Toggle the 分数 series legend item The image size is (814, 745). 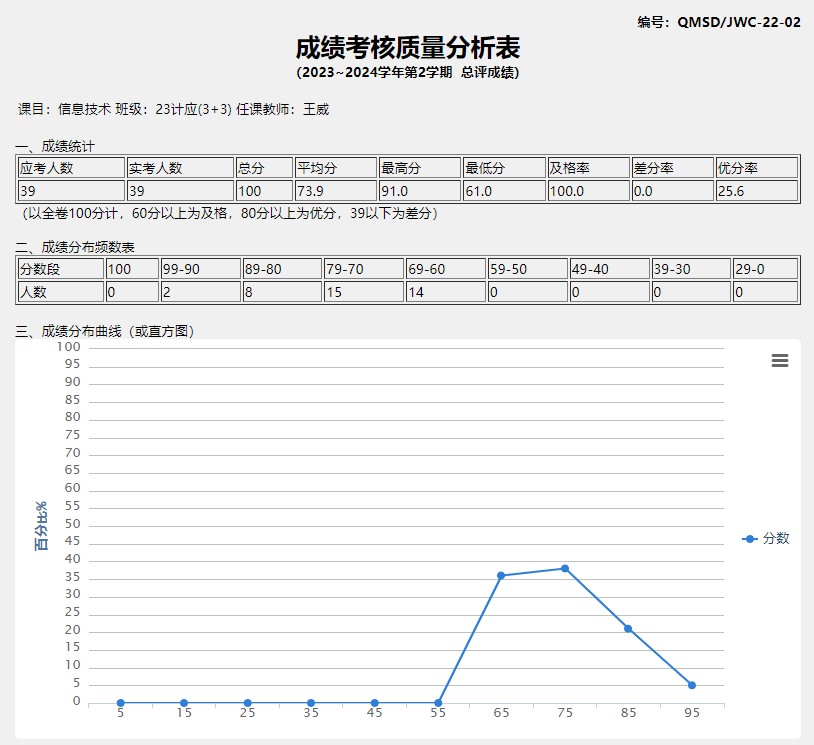[x=766, y=539]
